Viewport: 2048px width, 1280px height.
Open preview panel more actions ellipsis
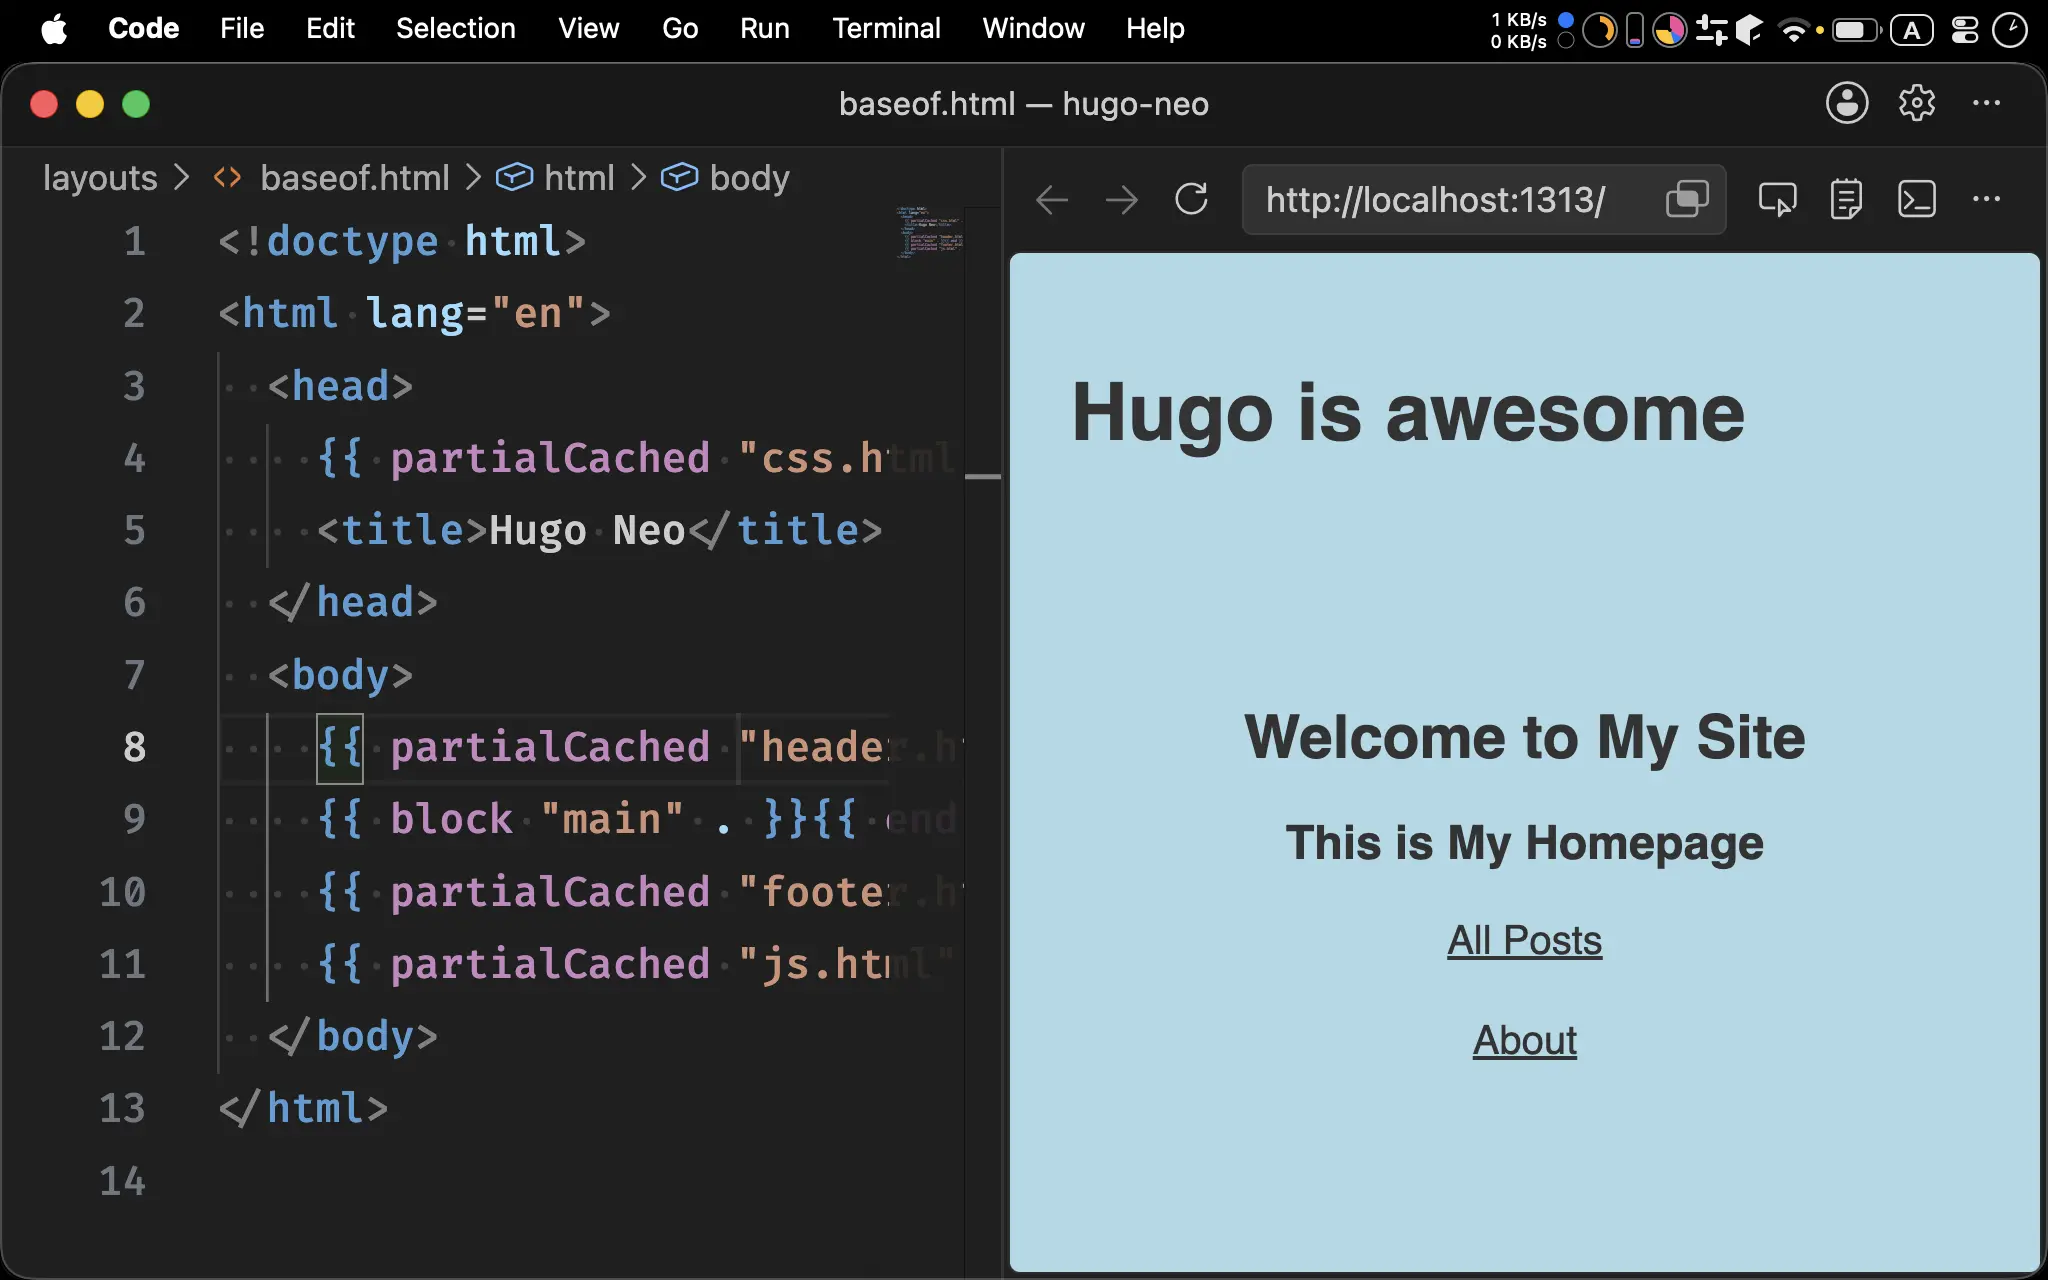coord(1986,199)
